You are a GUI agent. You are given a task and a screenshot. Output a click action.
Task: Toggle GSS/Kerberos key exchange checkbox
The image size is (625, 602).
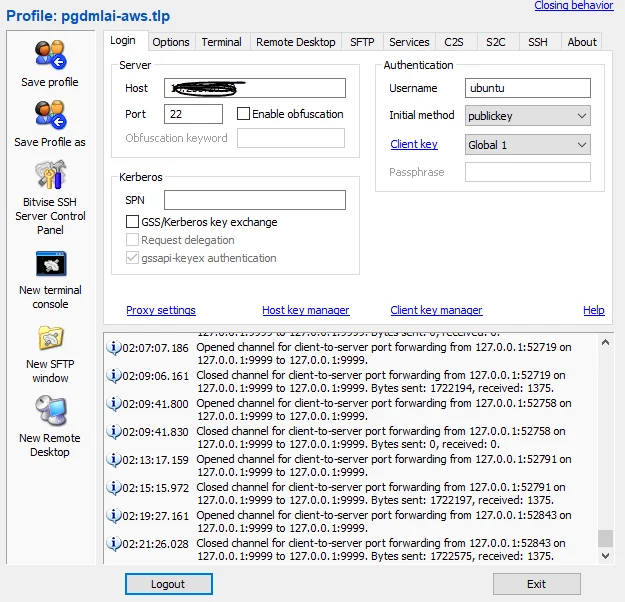pos(133,222)
